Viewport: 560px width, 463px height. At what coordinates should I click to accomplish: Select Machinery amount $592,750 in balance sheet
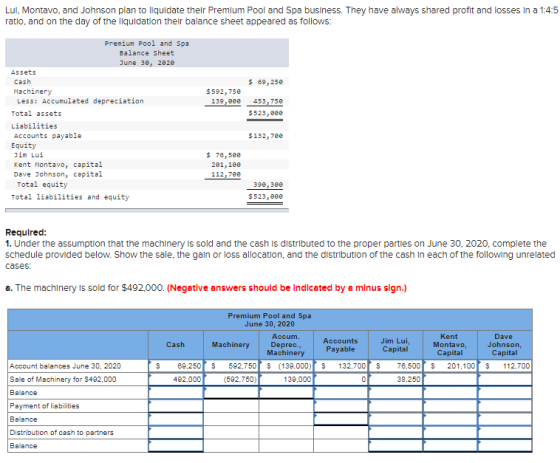224,91
